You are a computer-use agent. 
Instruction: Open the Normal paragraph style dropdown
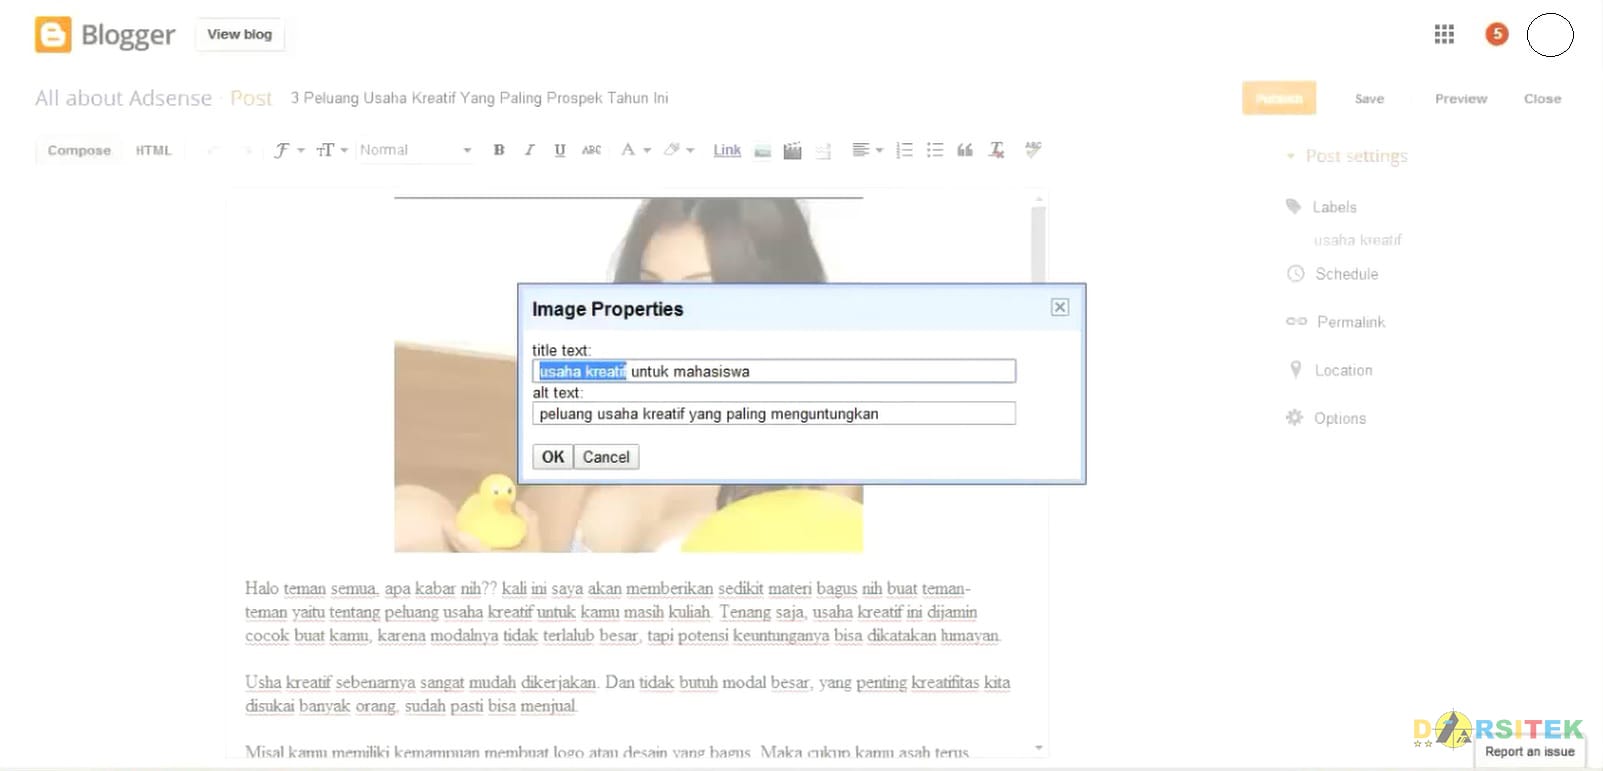[415, 150]
